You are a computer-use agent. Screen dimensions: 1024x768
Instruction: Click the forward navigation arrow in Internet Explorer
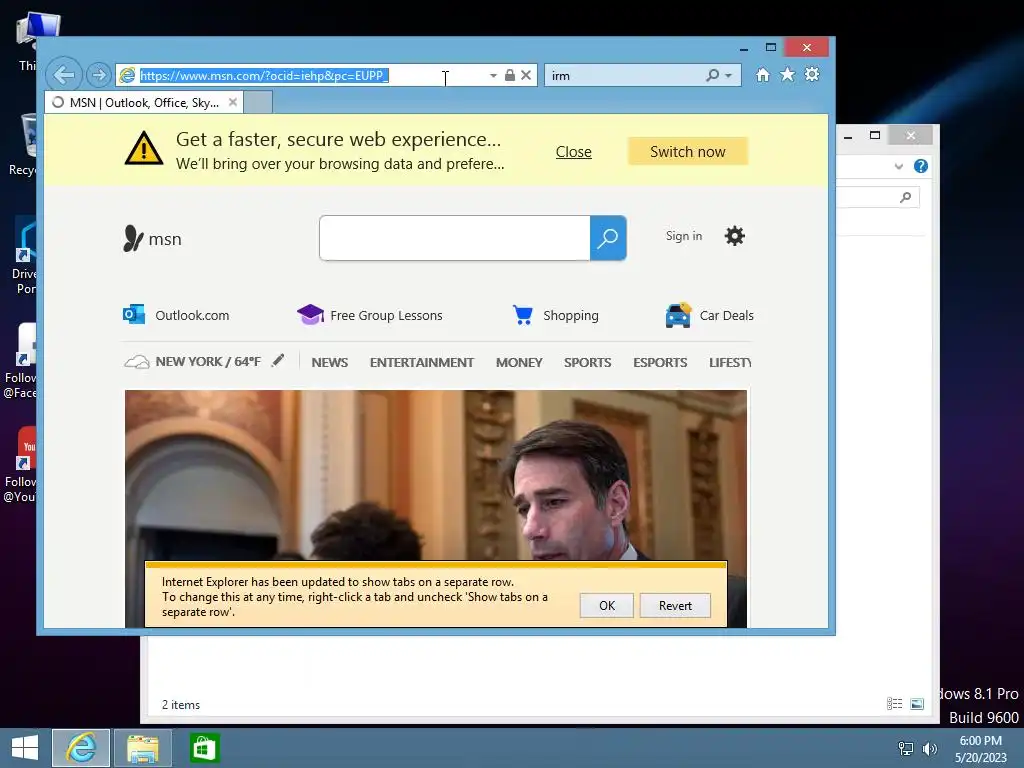99,75
